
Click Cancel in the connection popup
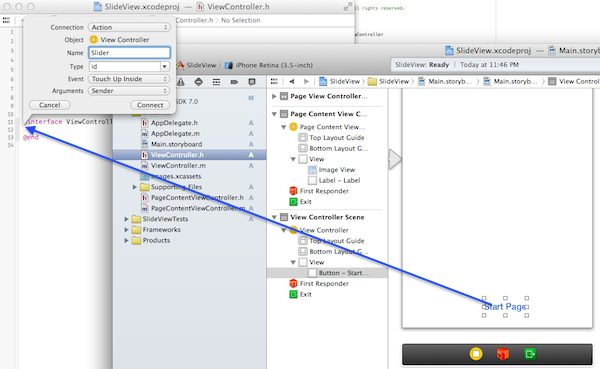point(50,105)
